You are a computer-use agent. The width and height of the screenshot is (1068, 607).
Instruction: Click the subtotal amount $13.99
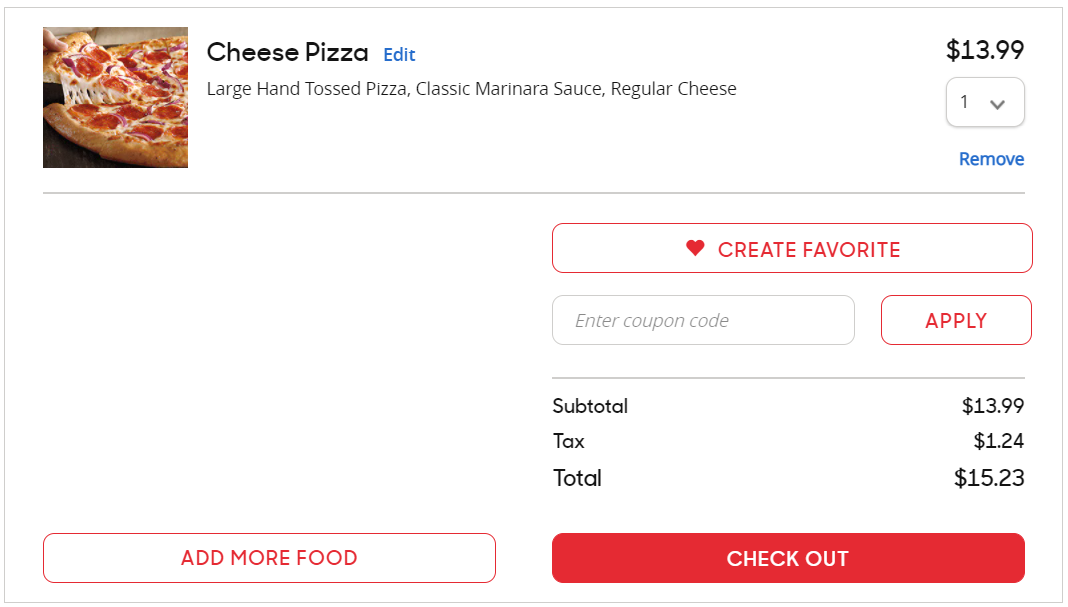992,406
